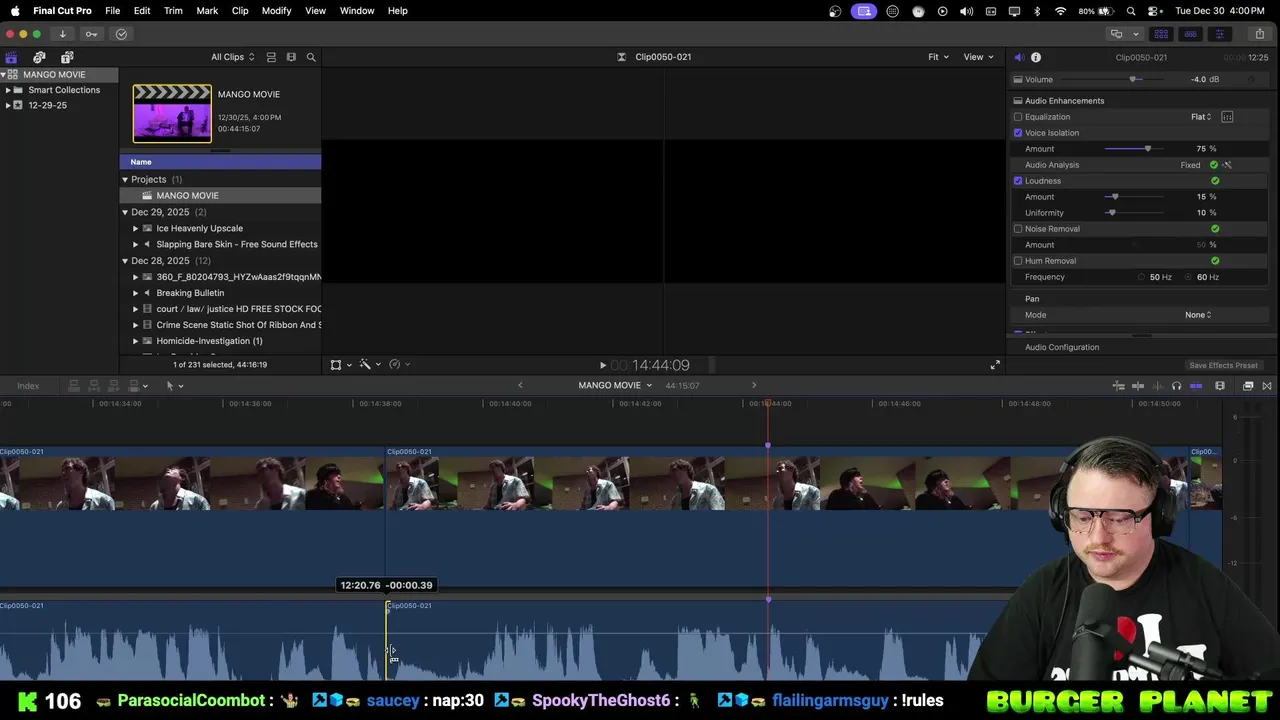
Task: Enable the Equalization checkbox
Action: click(1018, 117)
